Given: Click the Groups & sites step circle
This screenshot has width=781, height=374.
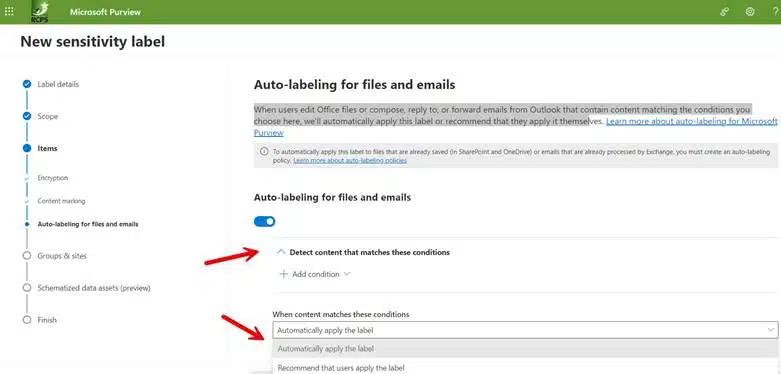Looking at the screenshot, I should [27, 255].
